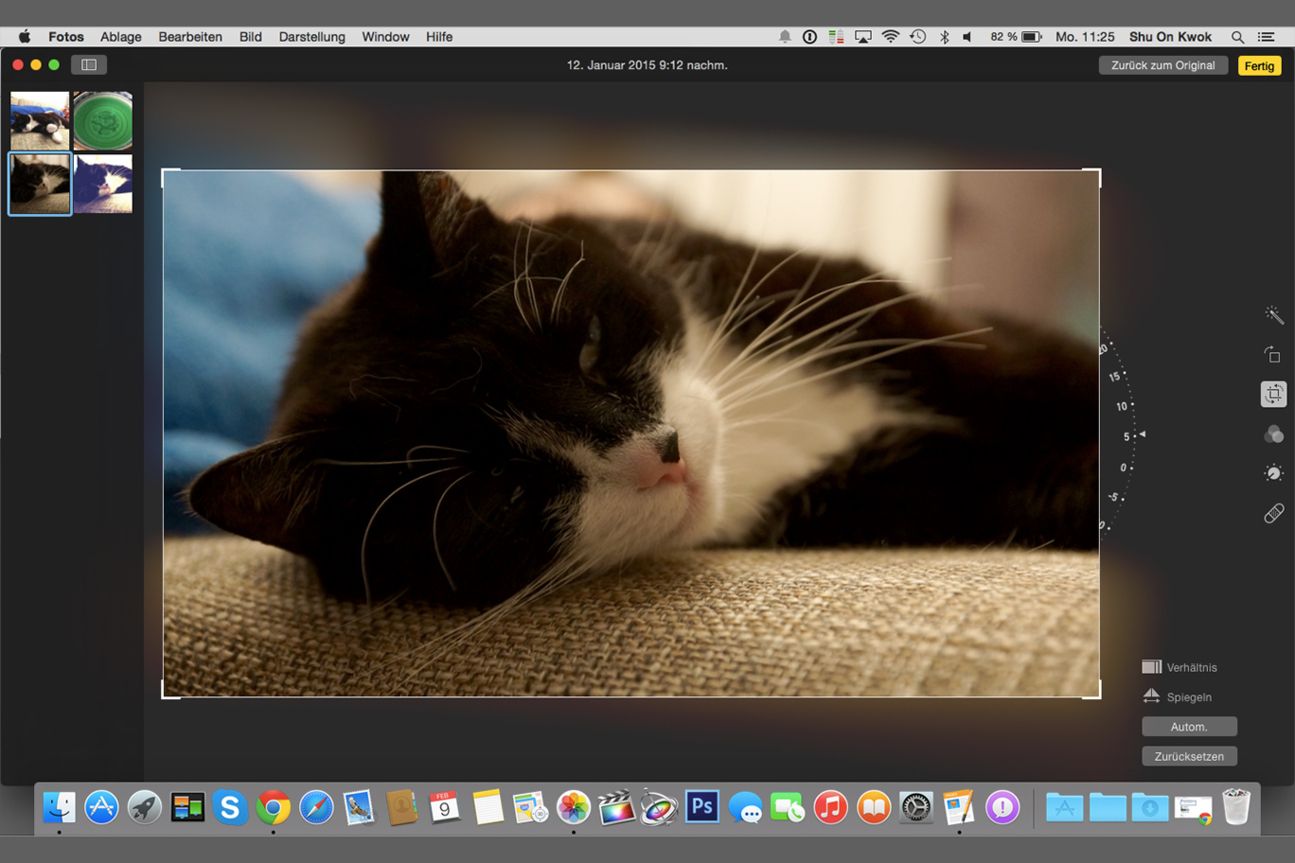1295x863 pixels.
Task: Select the Crop tool icon
Action: pyautogui.click(x=1273, y=394)
